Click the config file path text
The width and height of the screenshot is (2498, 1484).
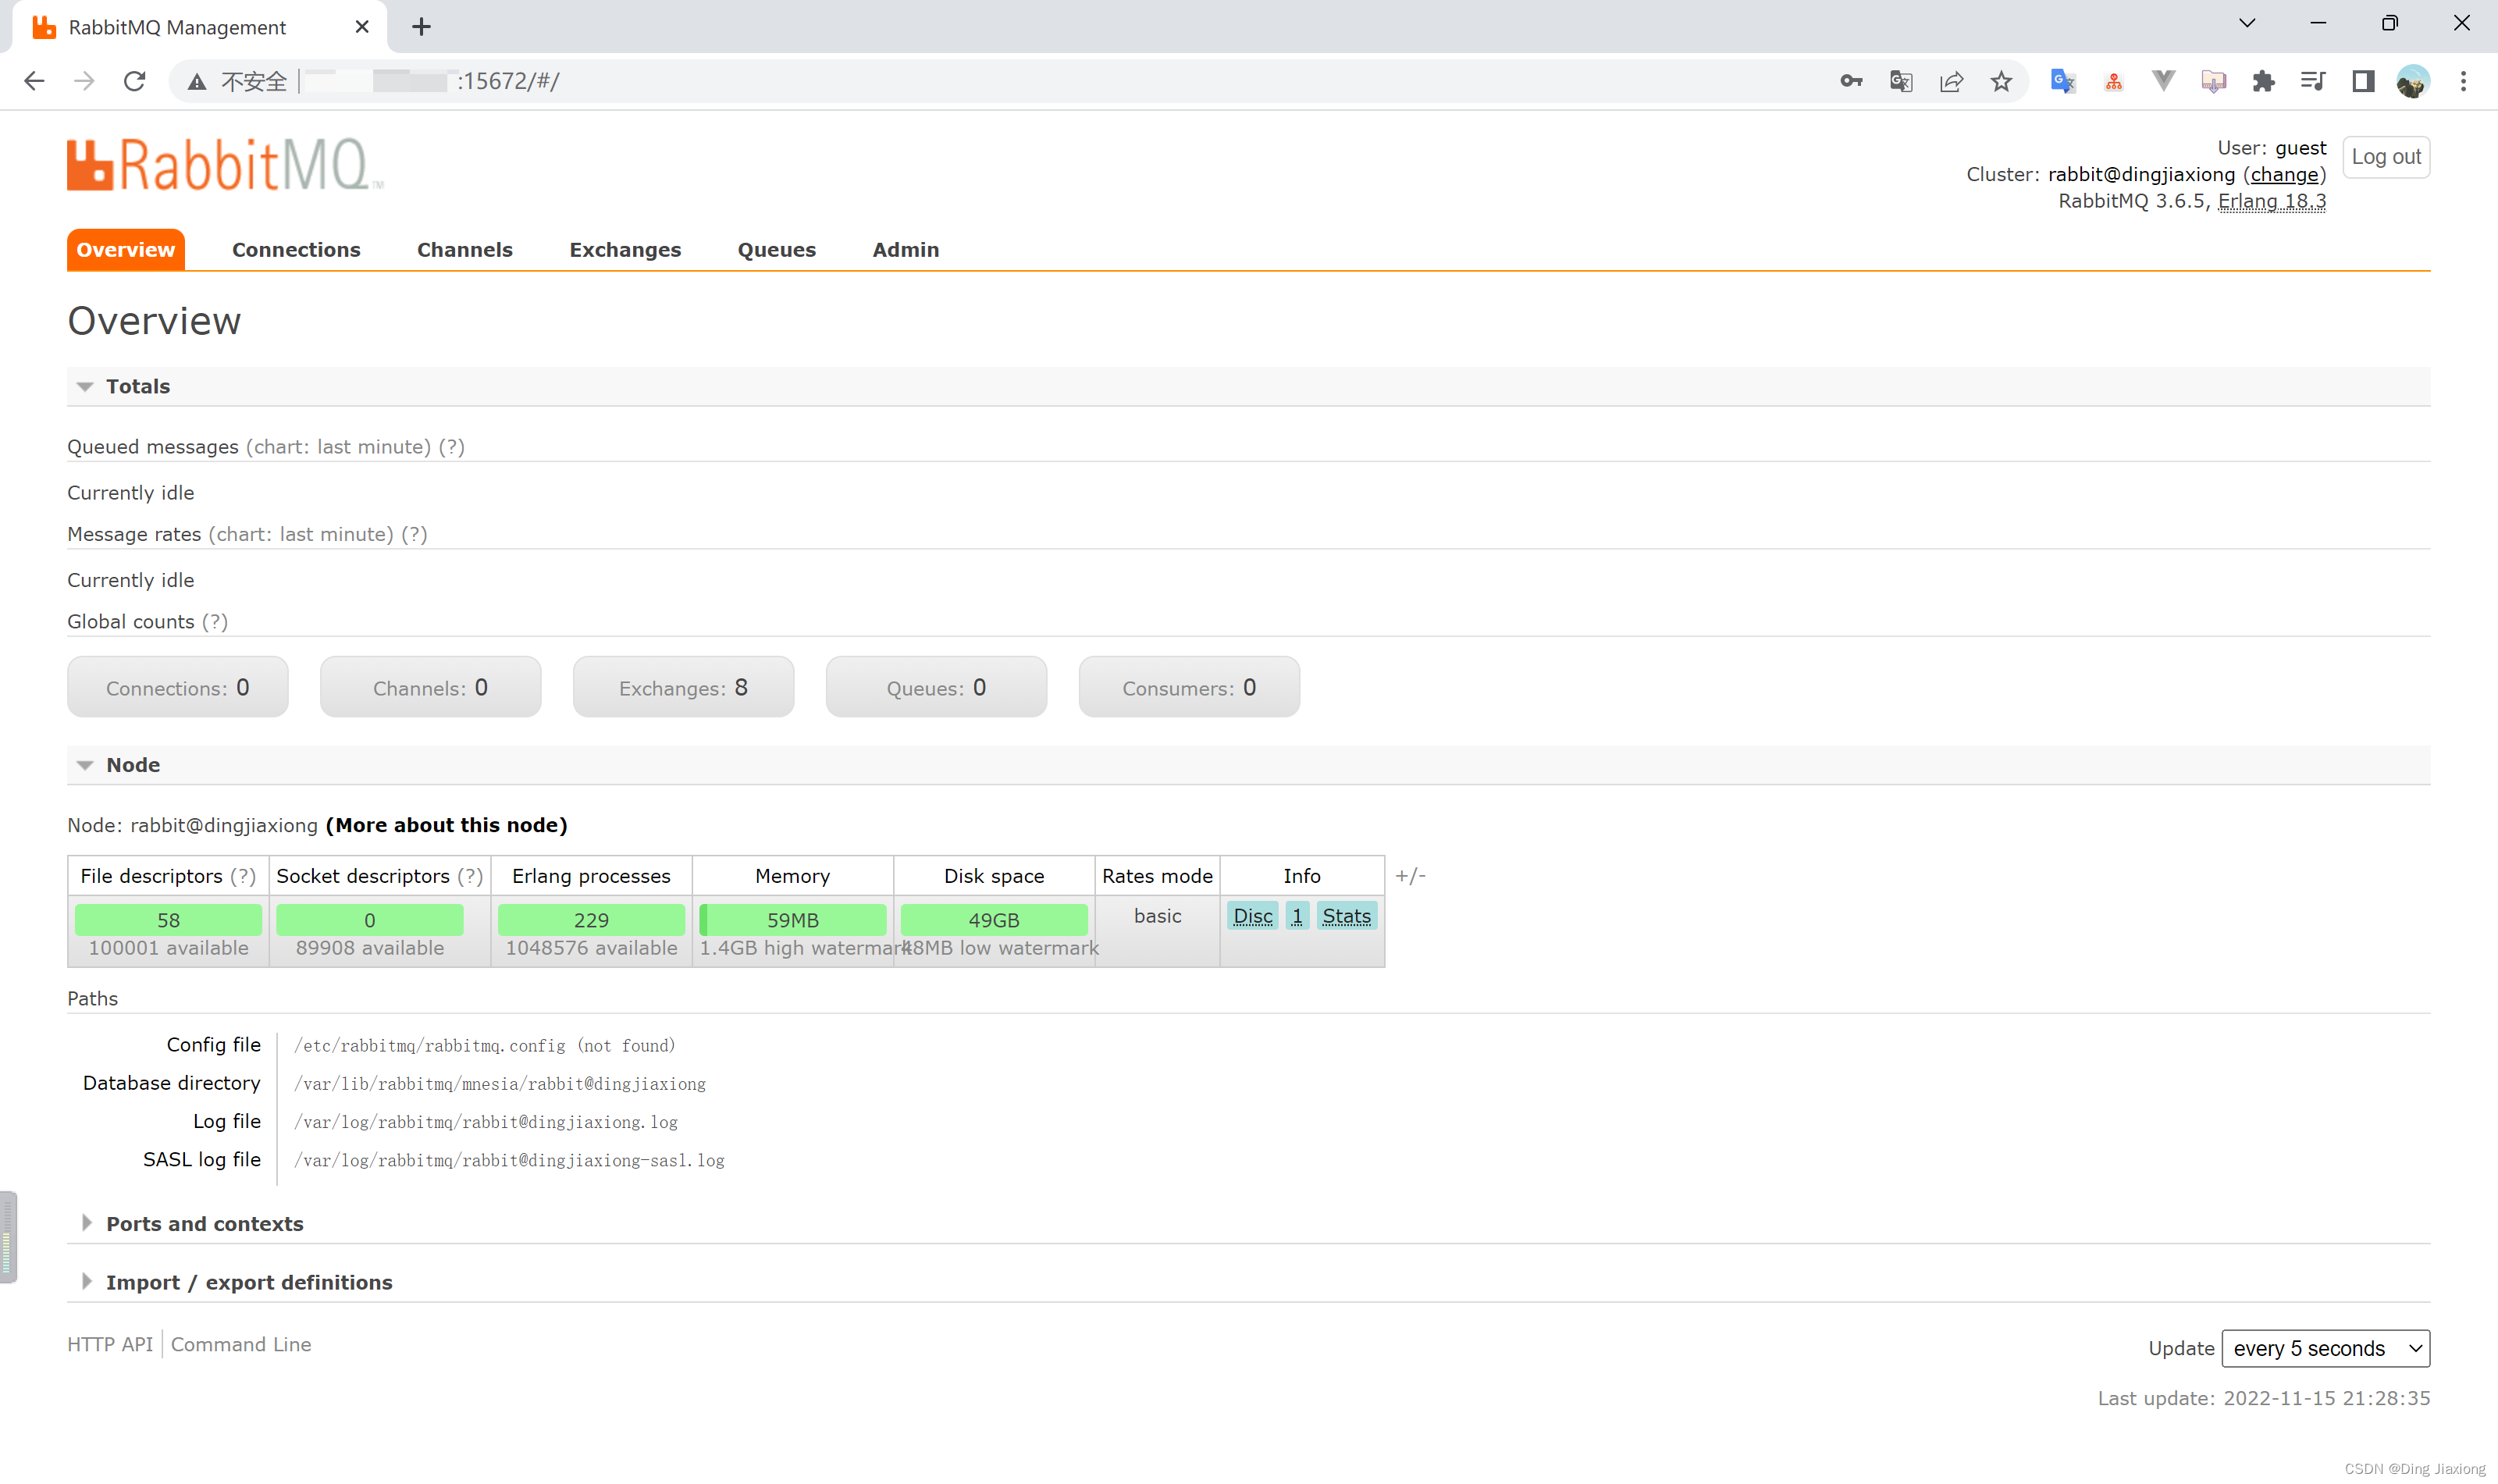(484, 1046)
